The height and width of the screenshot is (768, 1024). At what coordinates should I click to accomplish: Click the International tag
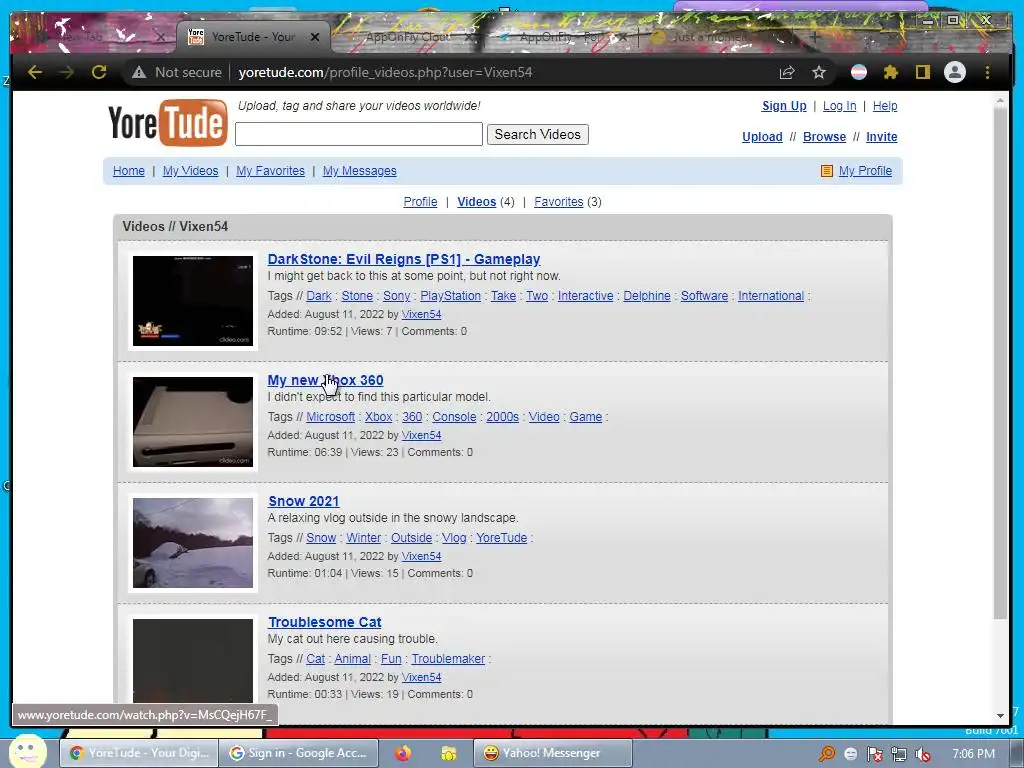[771, 296]
